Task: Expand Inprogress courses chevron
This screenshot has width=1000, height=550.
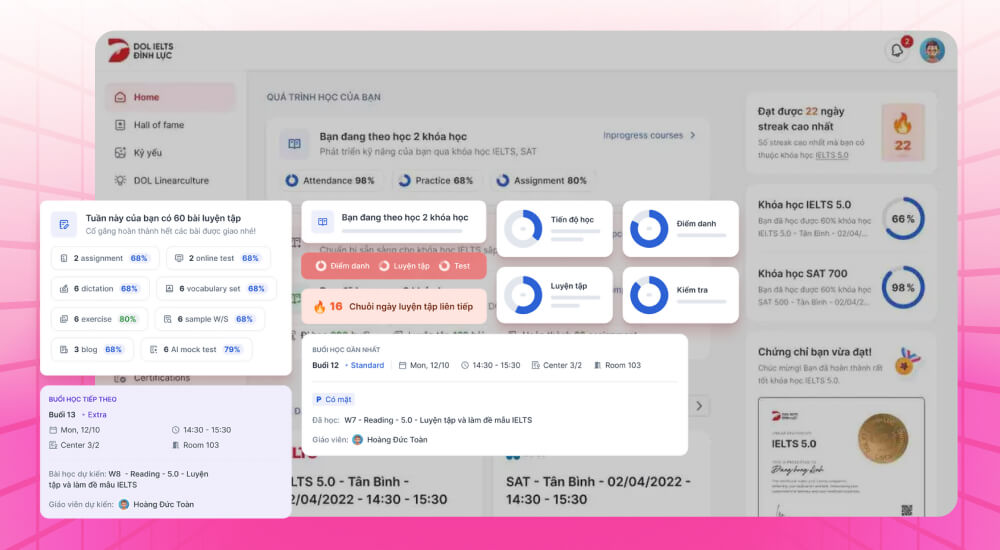Action: 692,135
